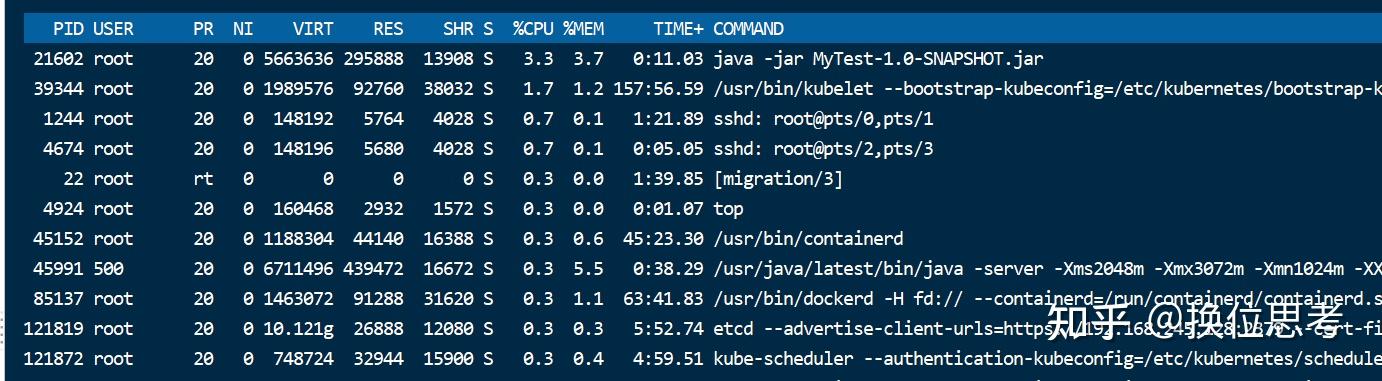The image size is (1382, 381).
Task: Click the %CPU column header
Action: (x=533, y=29)
